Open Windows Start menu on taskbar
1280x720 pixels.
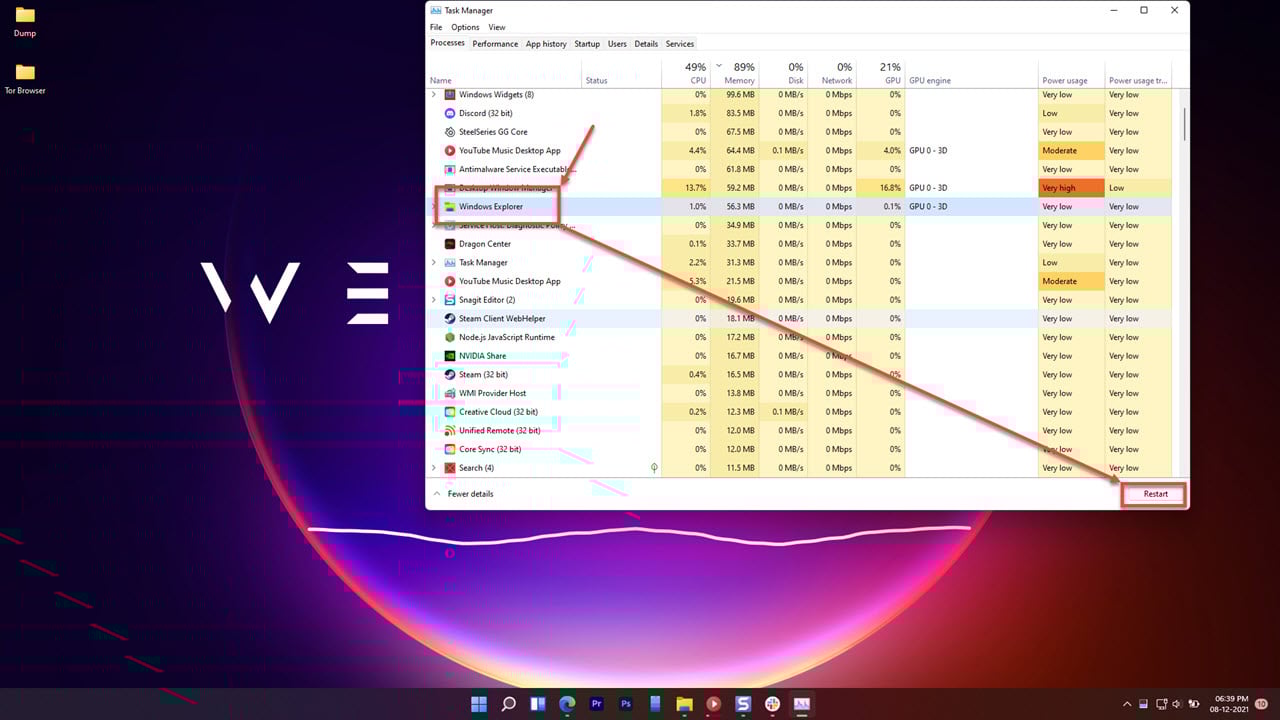click(x=479, y=704)
